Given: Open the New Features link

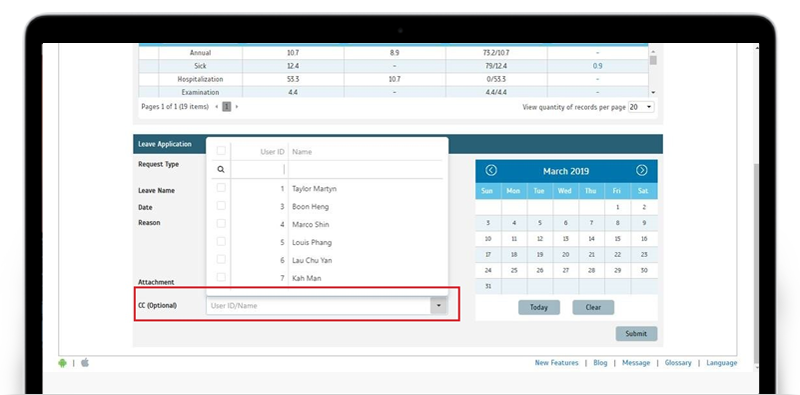Looking at the screenshot, I should point(557,363).
